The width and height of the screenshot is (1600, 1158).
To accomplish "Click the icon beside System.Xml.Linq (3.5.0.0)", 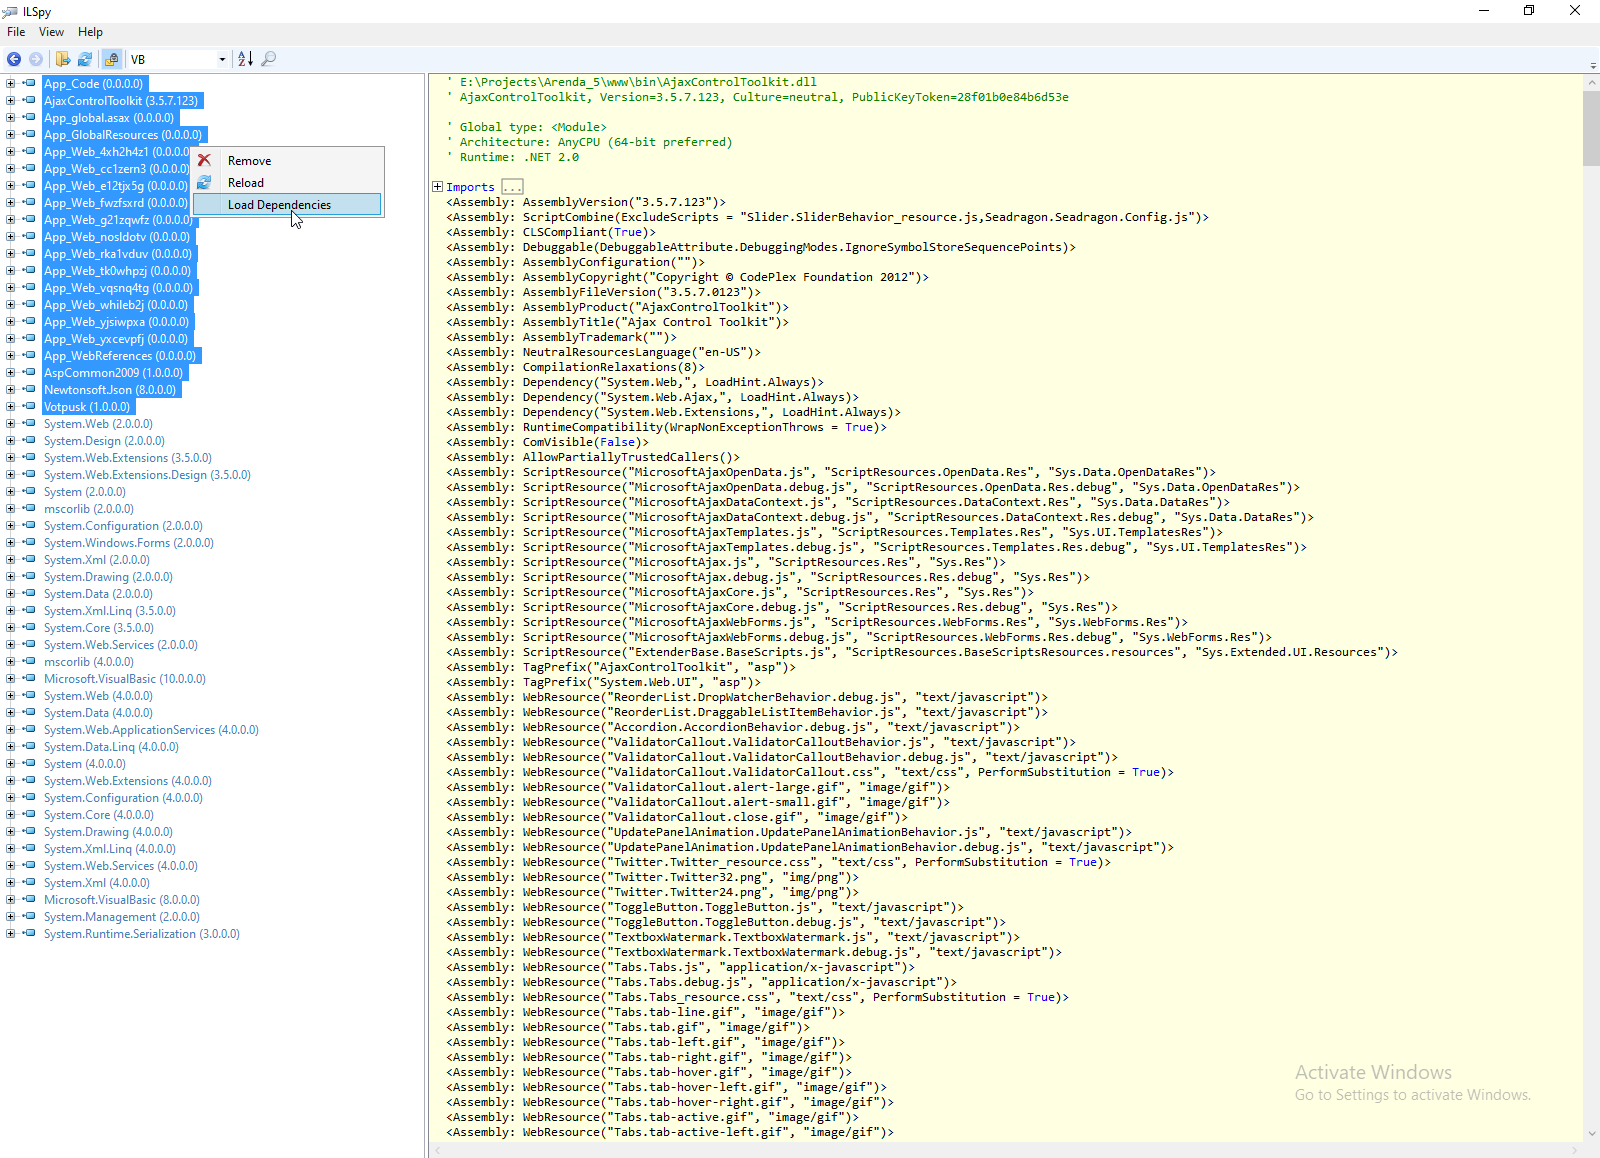I will (29, 611).
